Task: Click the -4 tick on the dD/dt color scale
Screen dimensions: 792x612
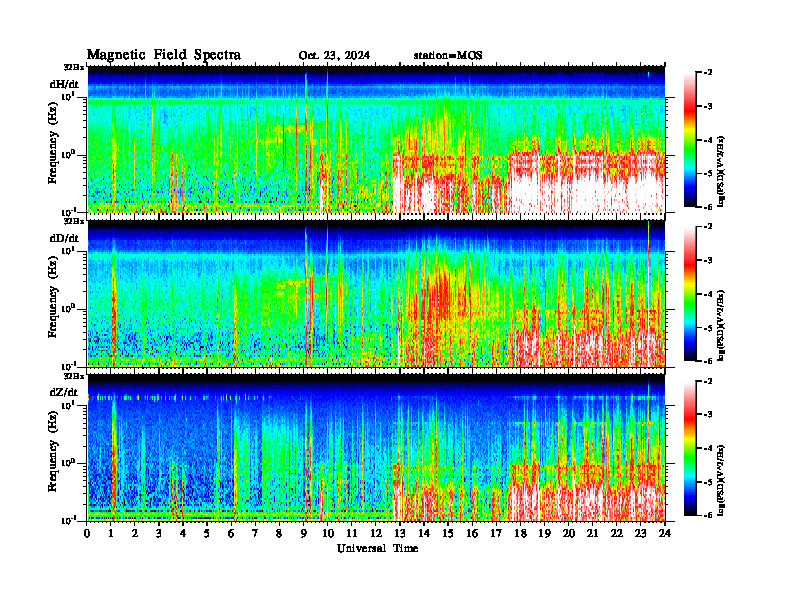Action: (708, 294)
